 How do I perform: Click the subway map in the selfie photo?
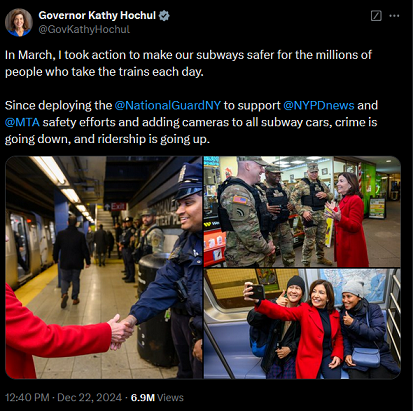point(353,287)
